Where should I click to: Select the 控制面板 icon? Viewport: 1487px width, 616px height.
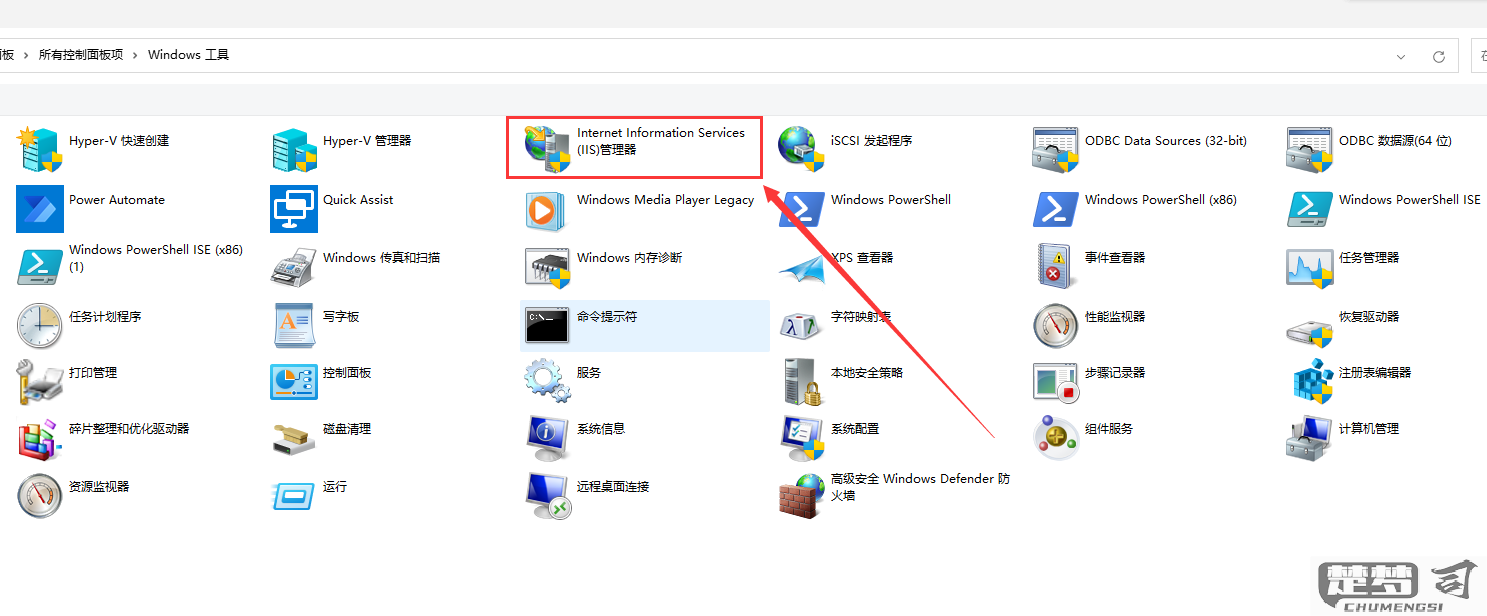click(x=294, y=382)
